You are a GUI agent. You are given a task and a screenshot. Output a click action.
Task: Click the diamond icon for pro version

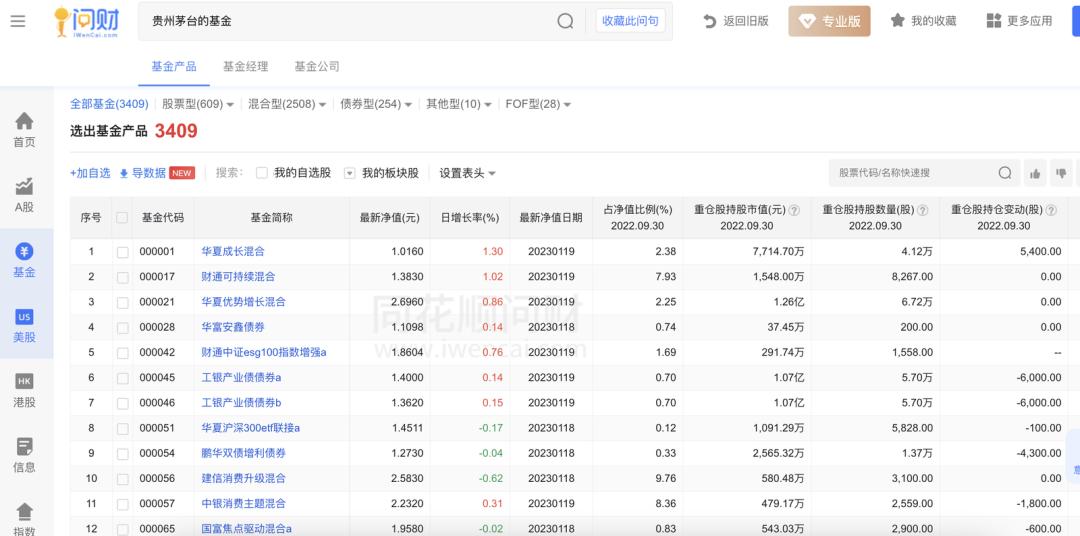(807, 21)
